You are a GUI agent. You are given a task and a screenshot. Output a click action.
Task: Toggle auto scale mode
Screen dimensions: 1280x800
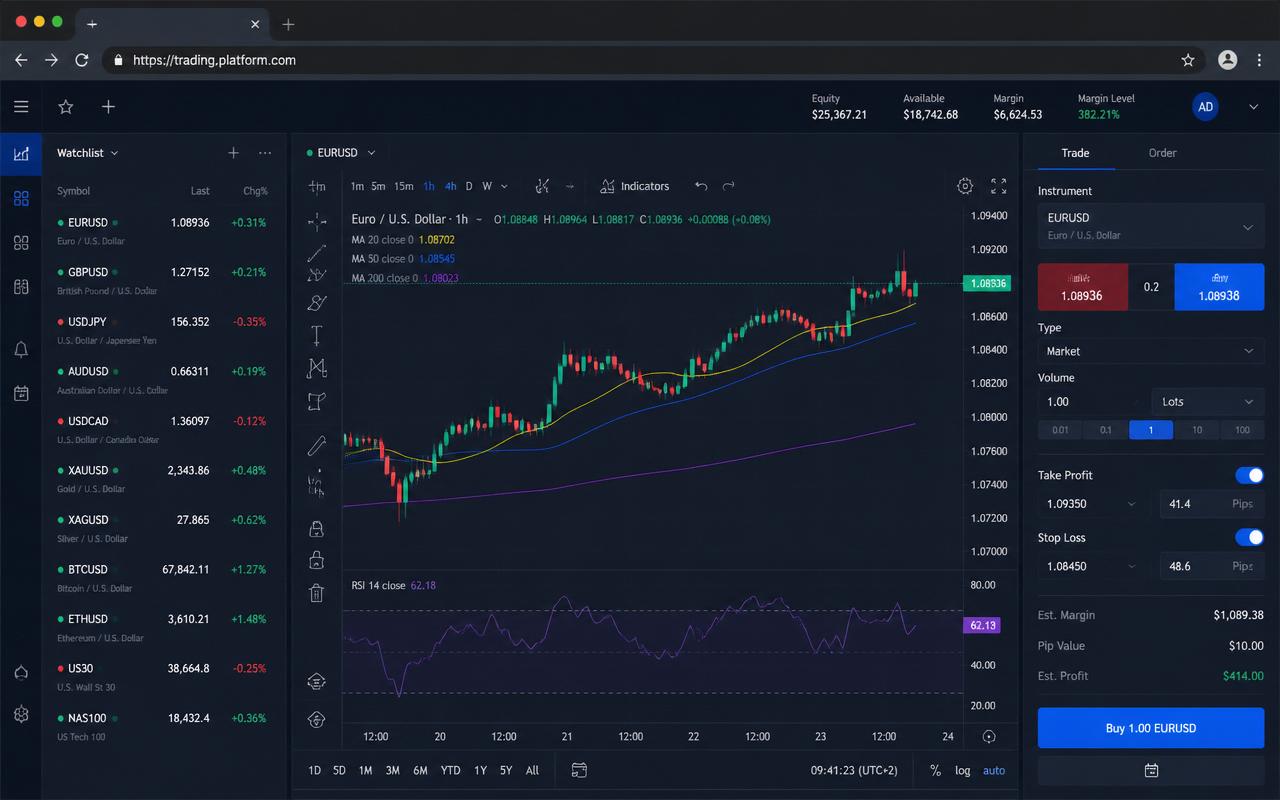[994, 770]
